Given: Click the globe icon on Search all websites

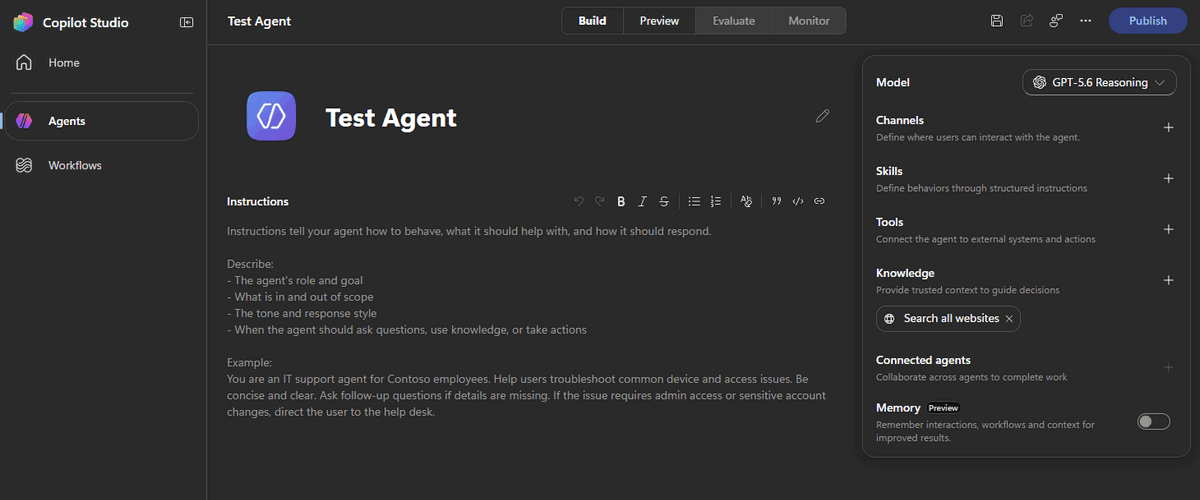Looking at the screenshot, I should [x=890, y=318].
